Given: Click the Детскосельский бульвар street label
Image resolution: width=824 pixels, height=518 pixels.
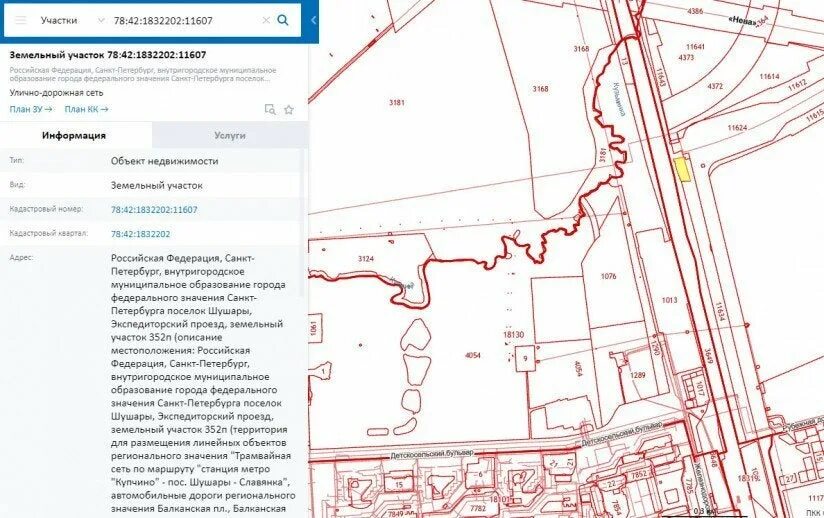Looking at the screenshot, I should [431, 455].
